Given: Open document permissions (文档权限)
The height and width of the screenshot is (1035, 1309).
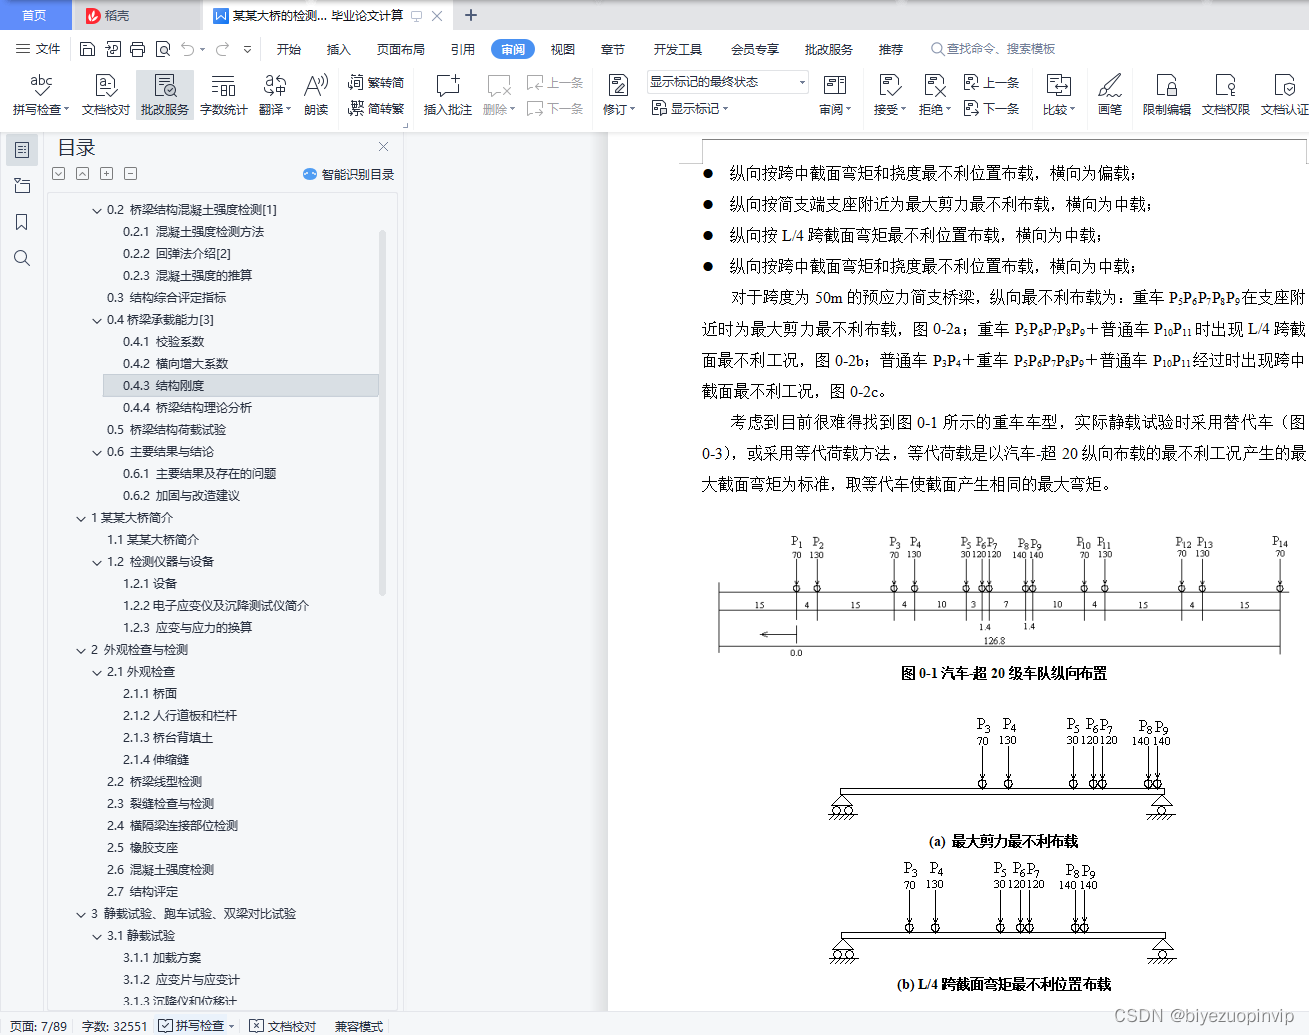Looking at the screenshot, I should point(1226,95).
